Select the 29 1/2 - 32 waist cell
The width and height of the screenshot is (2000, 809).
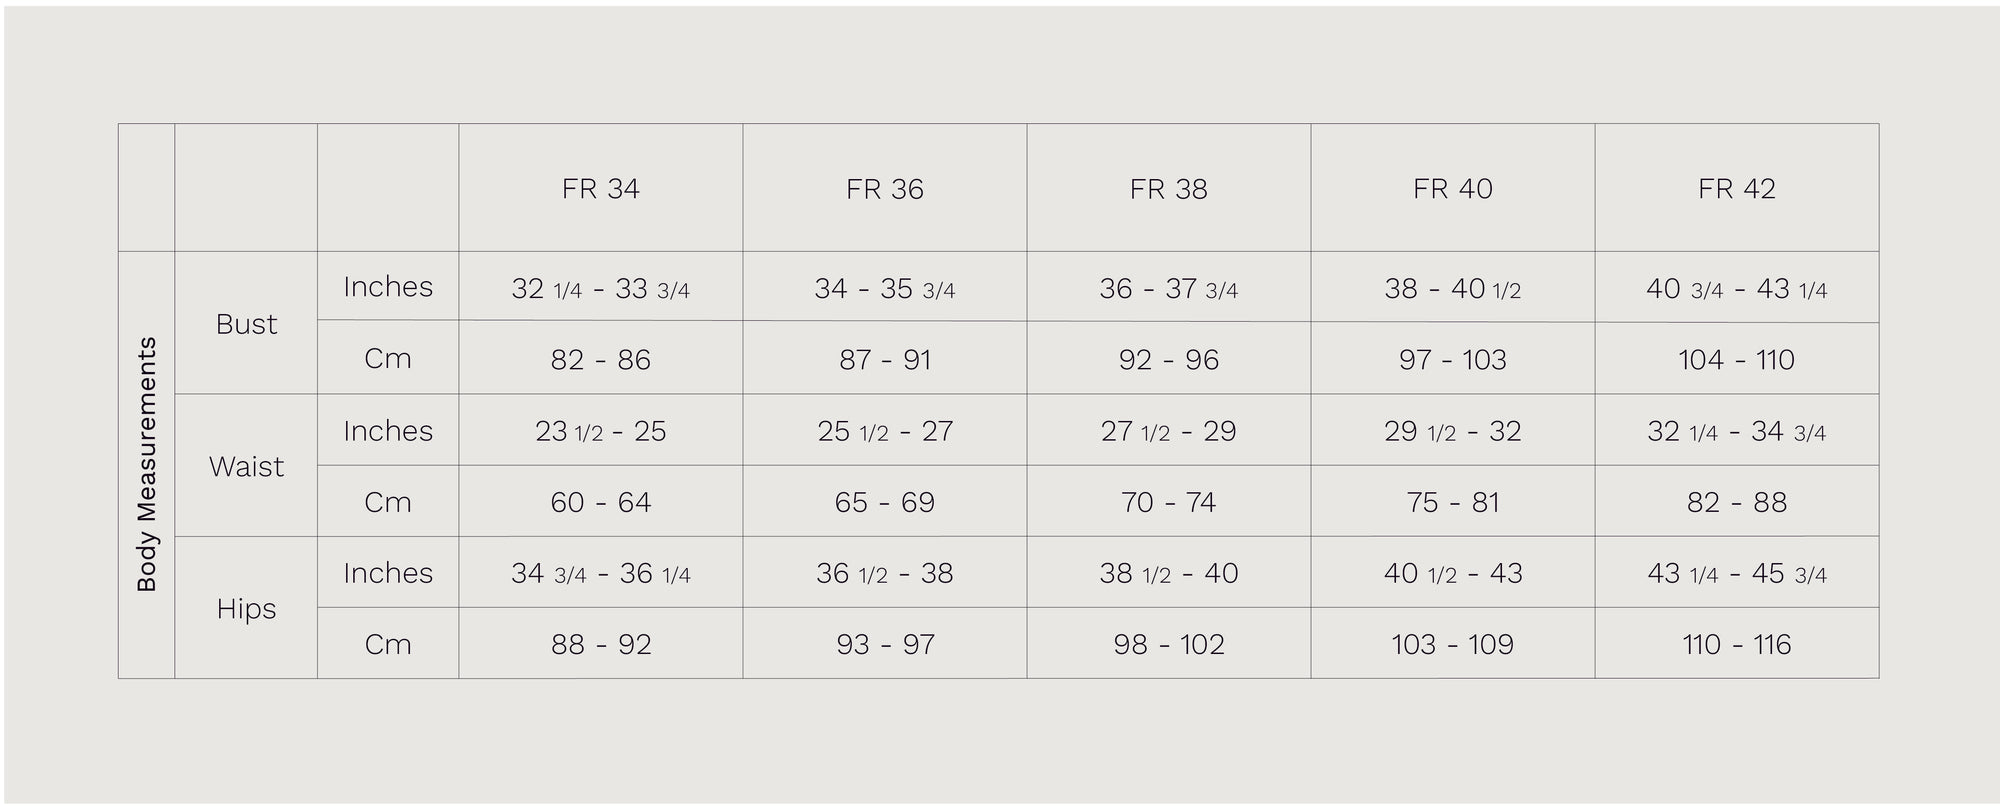click(1452, 431)
